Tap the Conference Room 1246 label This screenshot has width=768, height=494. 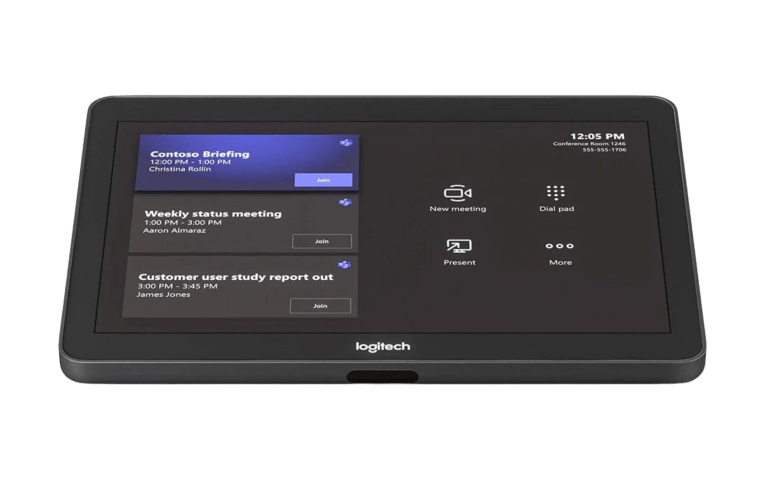tap(589, 143)
